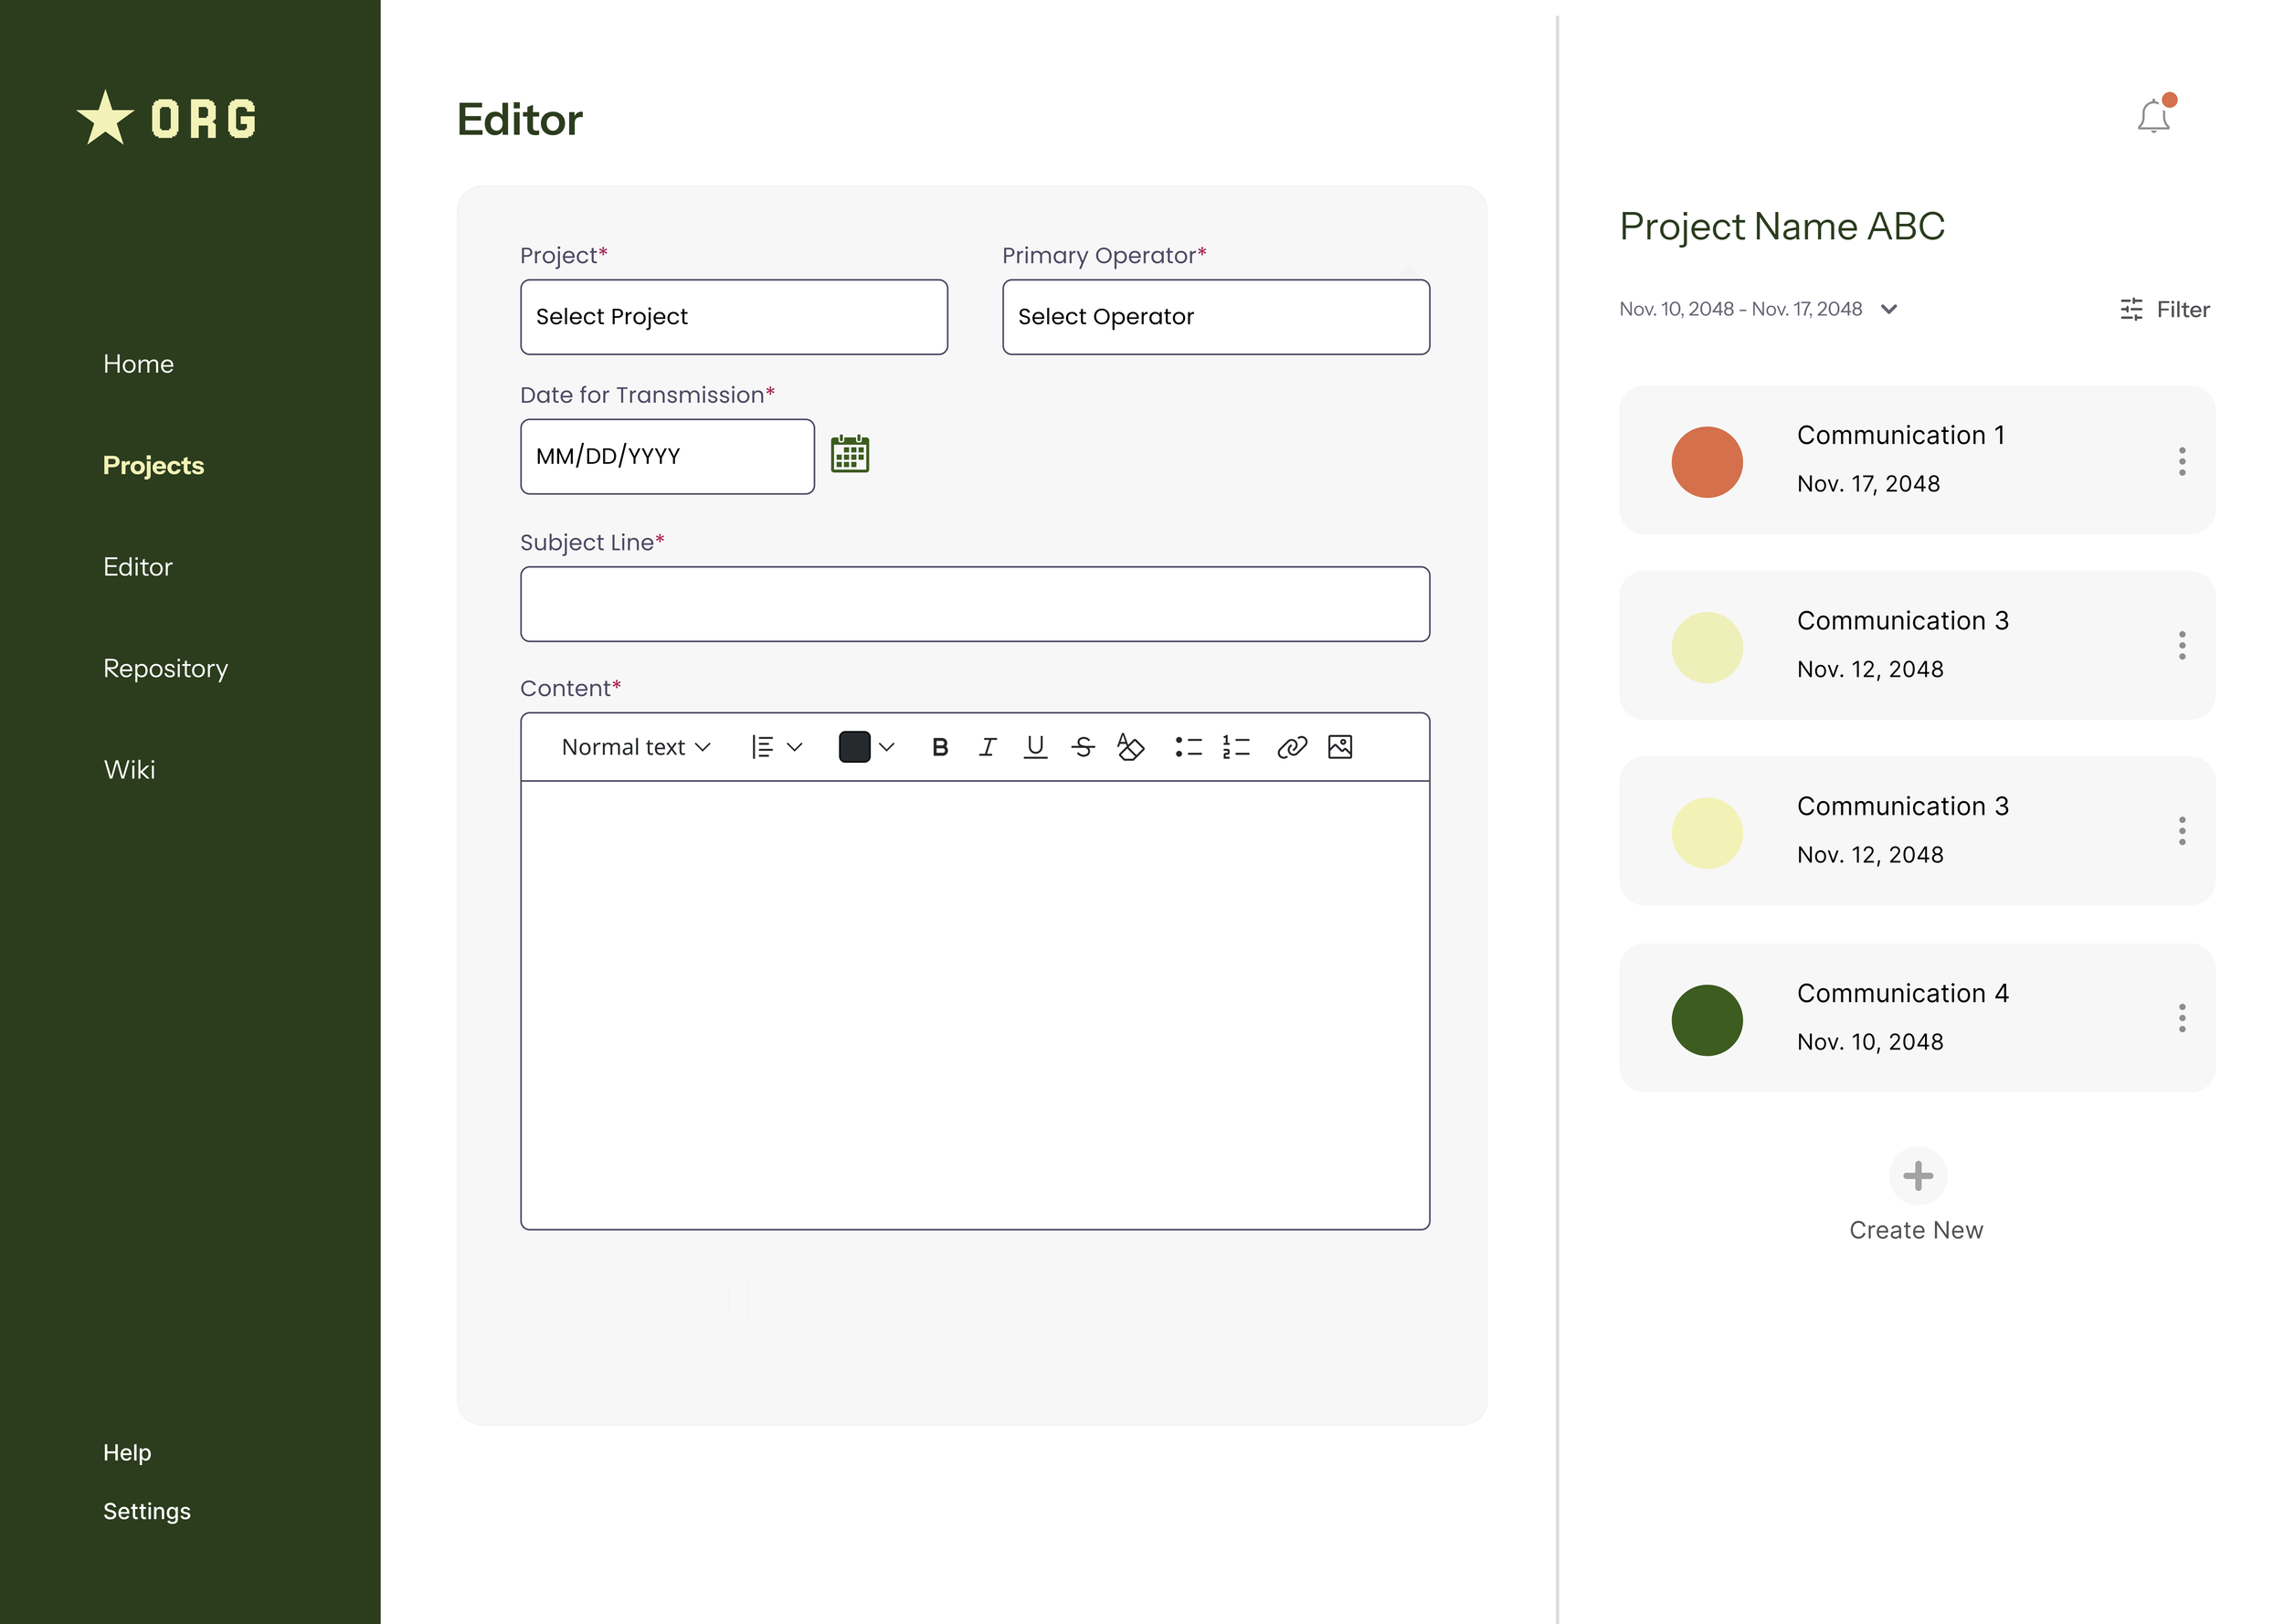This screenshot has width=2284, height=1624.
Task: Click the Nov. 17, 2048 date text
Action: (x=1868, y=484)
